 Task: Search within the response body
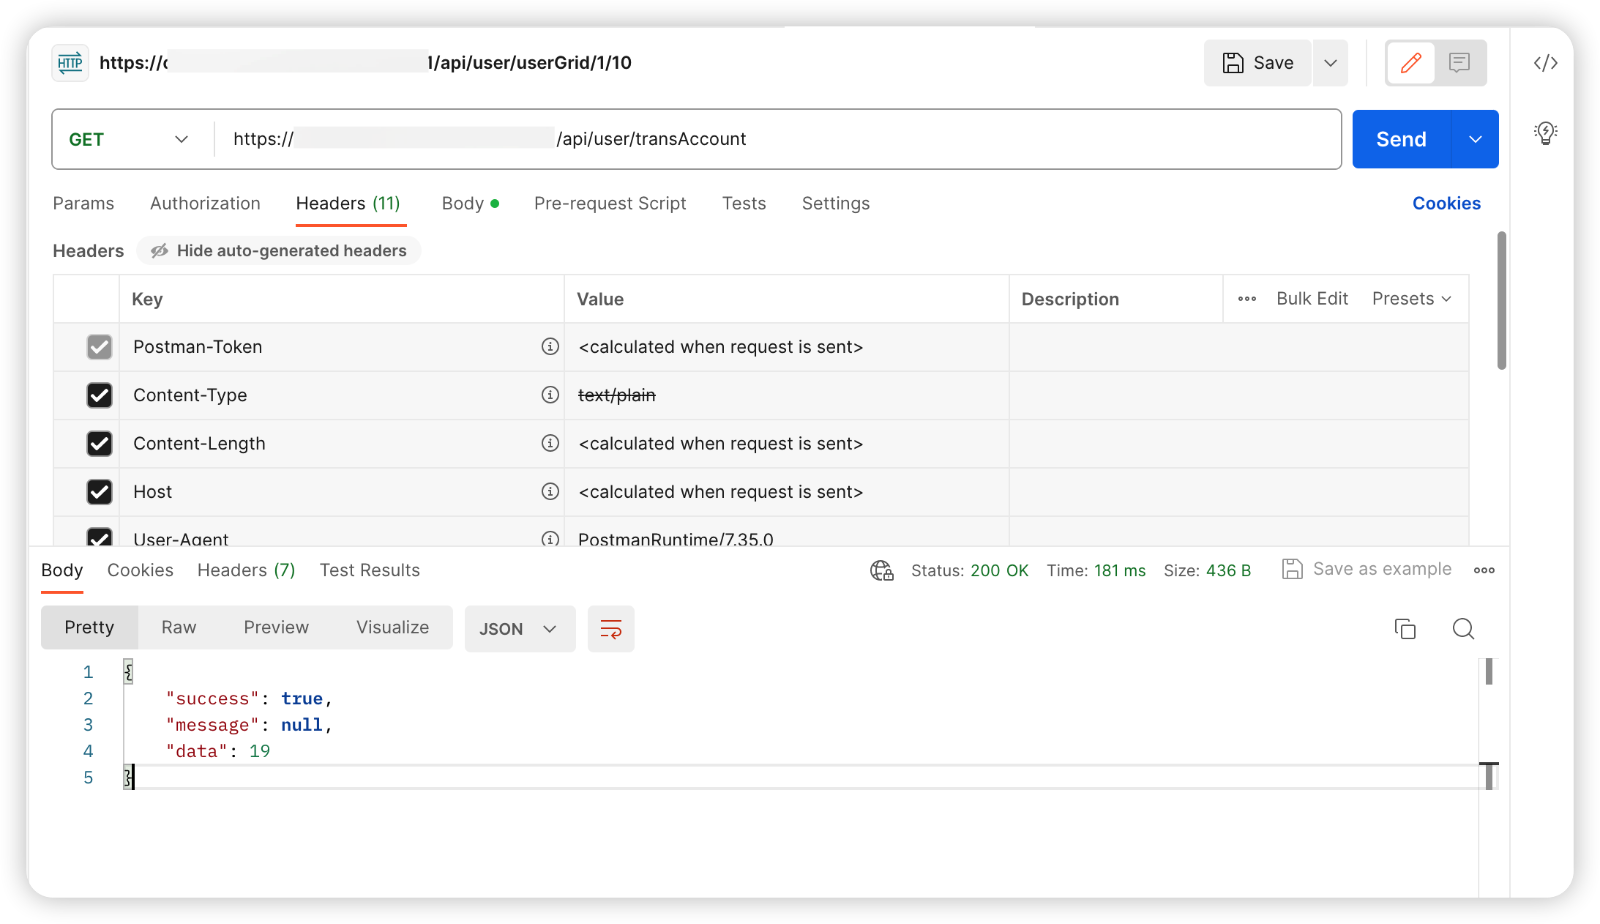tap(1463, 629)
